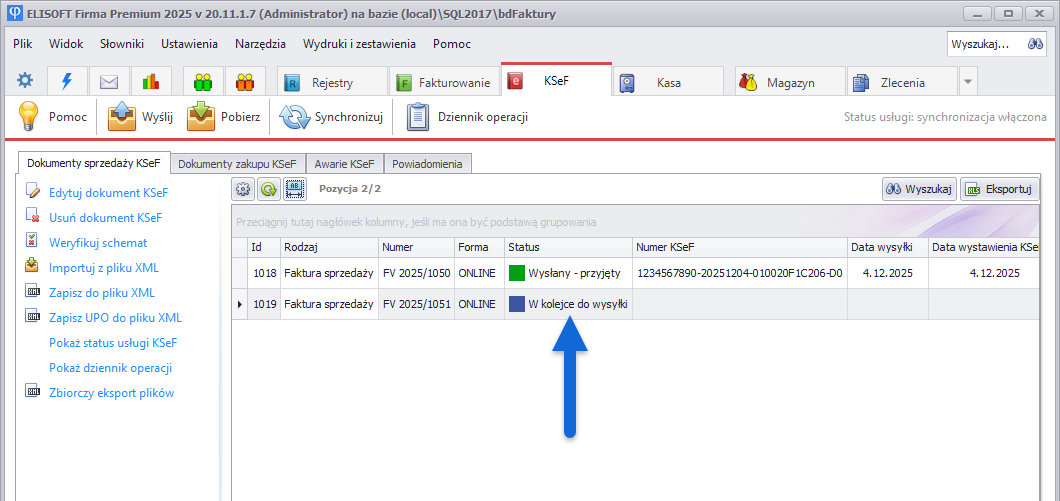Click the Pobierz download icon
1060x501 pixels.
202,117
